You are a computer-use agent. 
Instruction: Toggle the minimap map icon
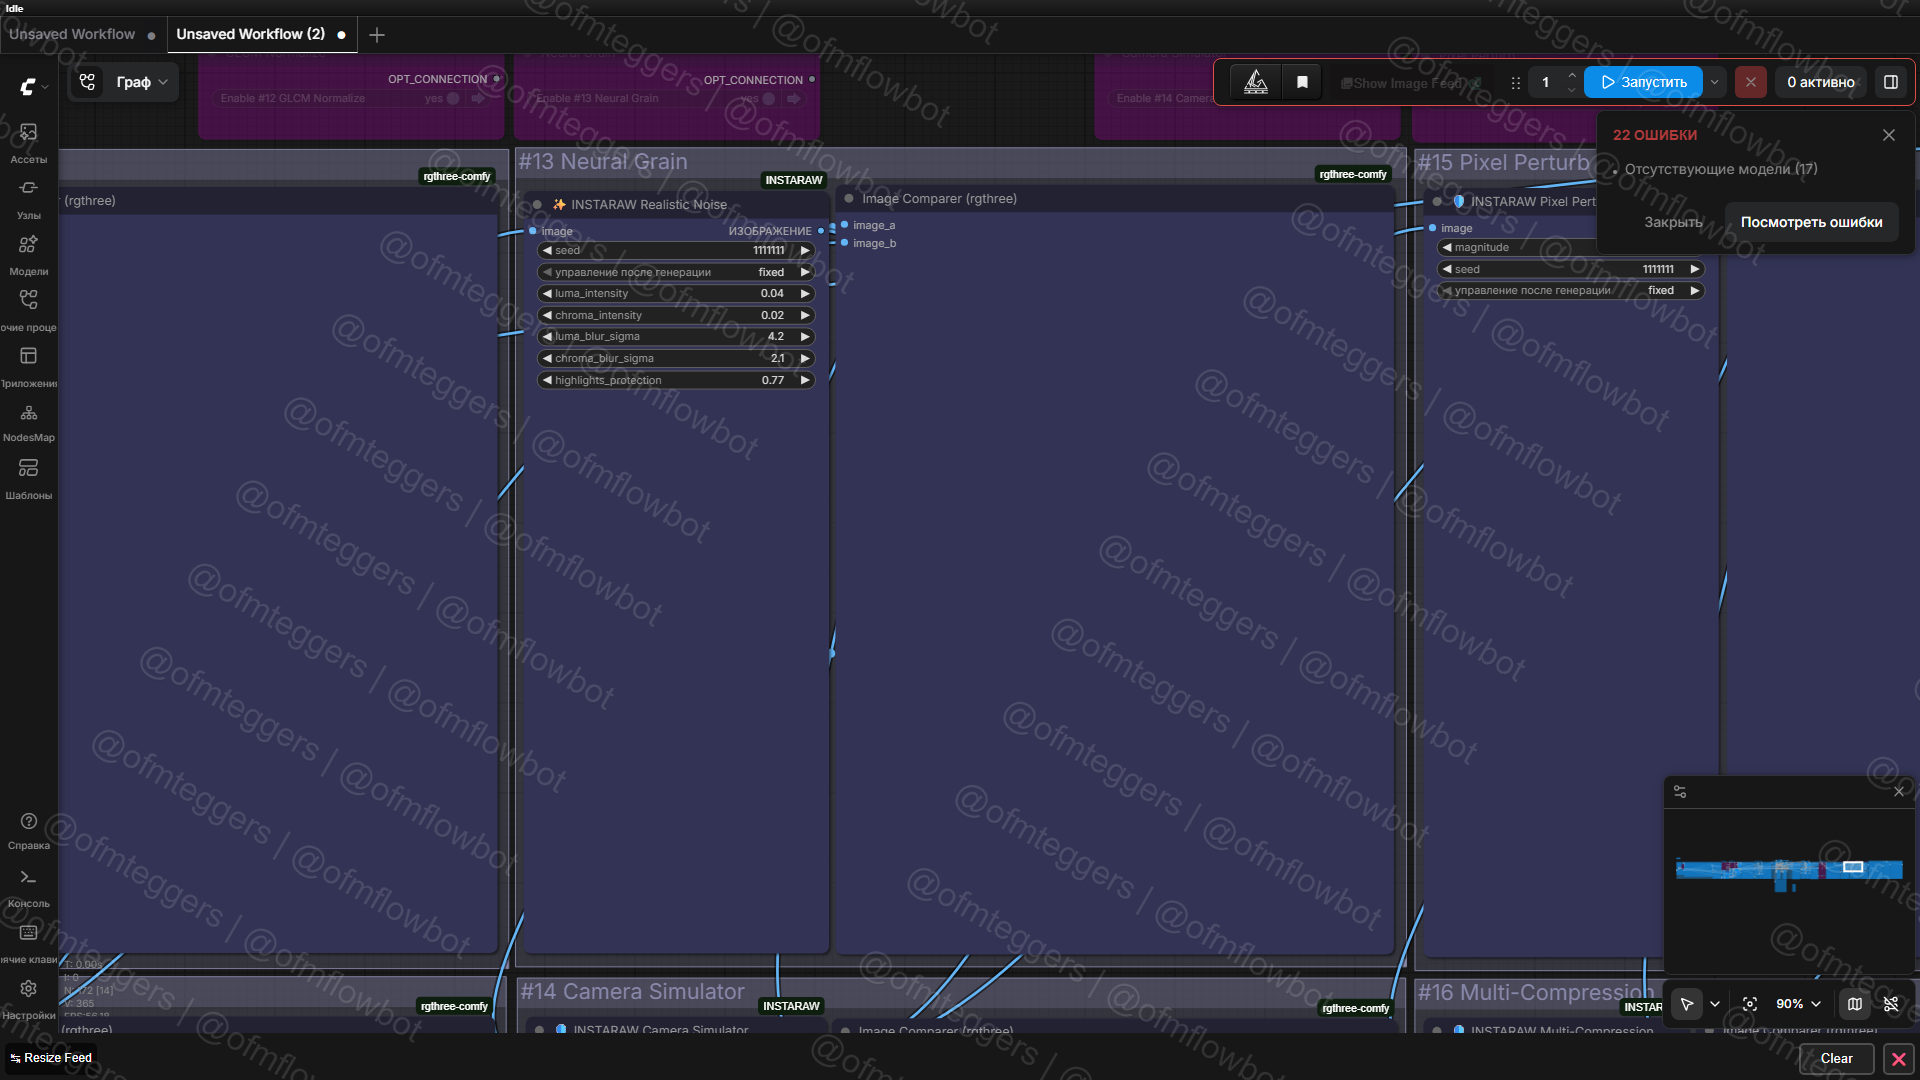click(1855, 1004)
